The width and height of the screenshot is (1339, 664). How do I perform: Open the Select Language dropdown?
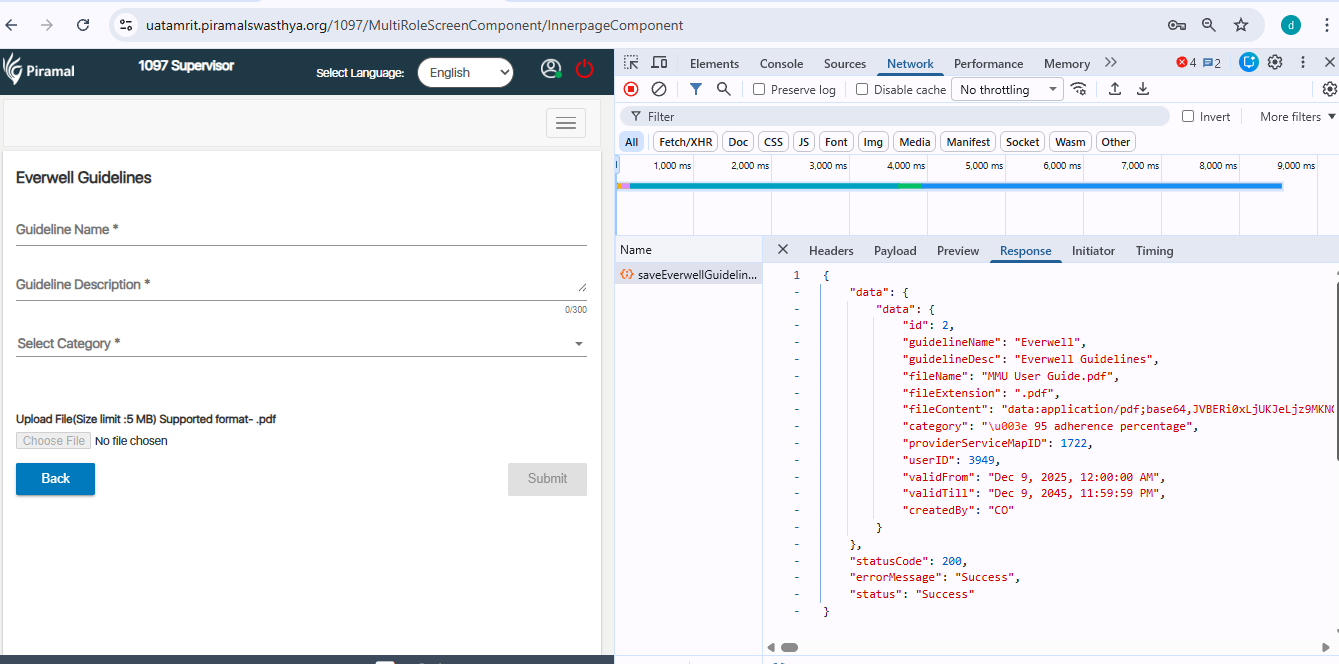(465, 72)
